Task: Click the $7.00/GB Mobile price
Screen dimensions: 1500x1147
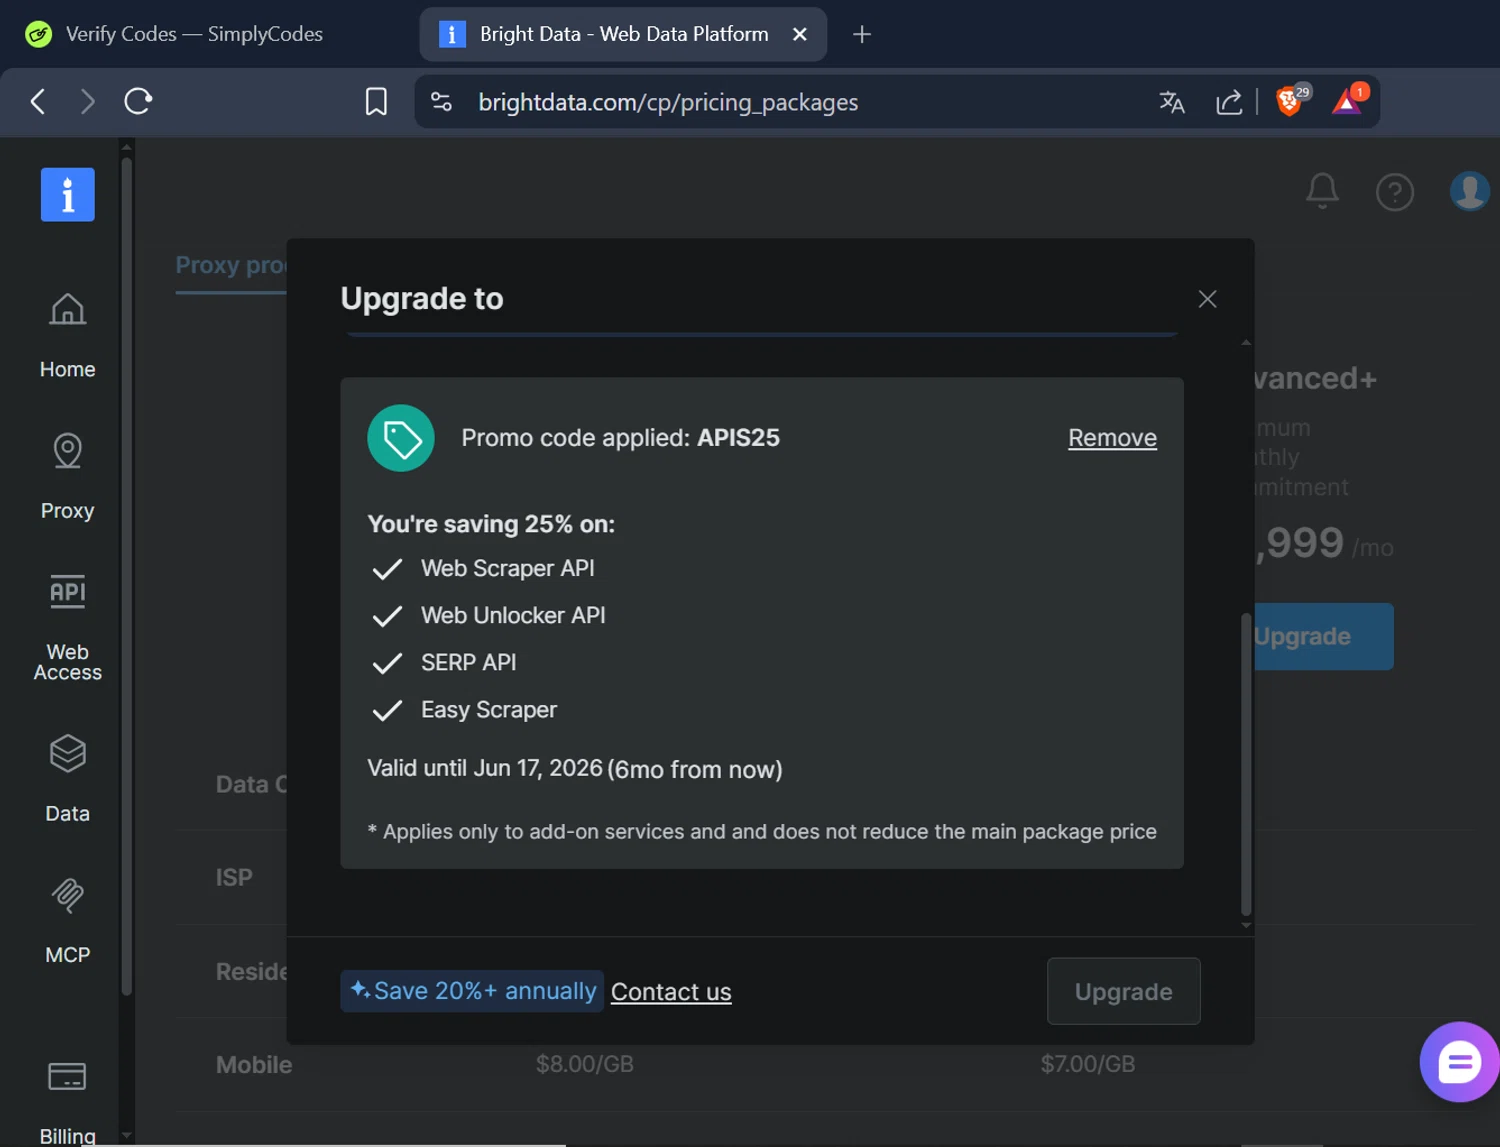Action: point(1088,1064)
